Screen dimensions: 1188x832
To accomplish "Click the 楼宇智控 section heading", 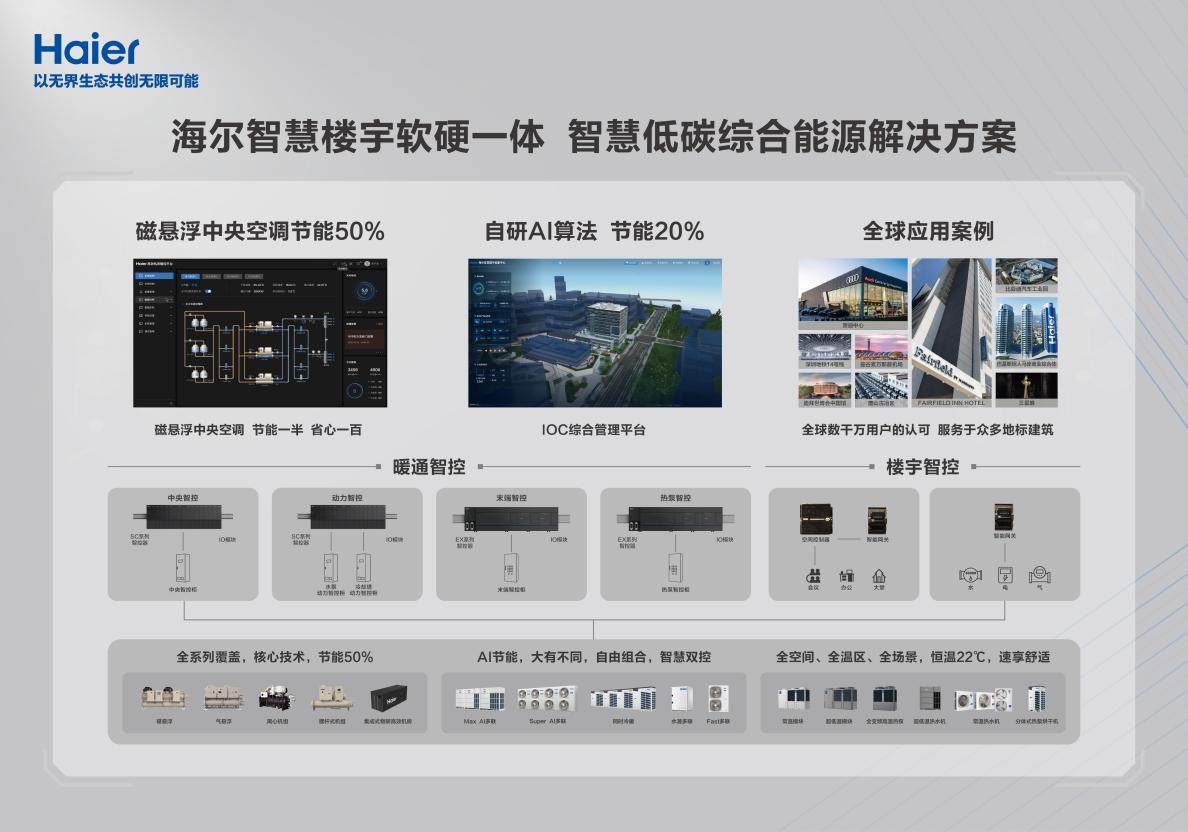I will [922, 466].
